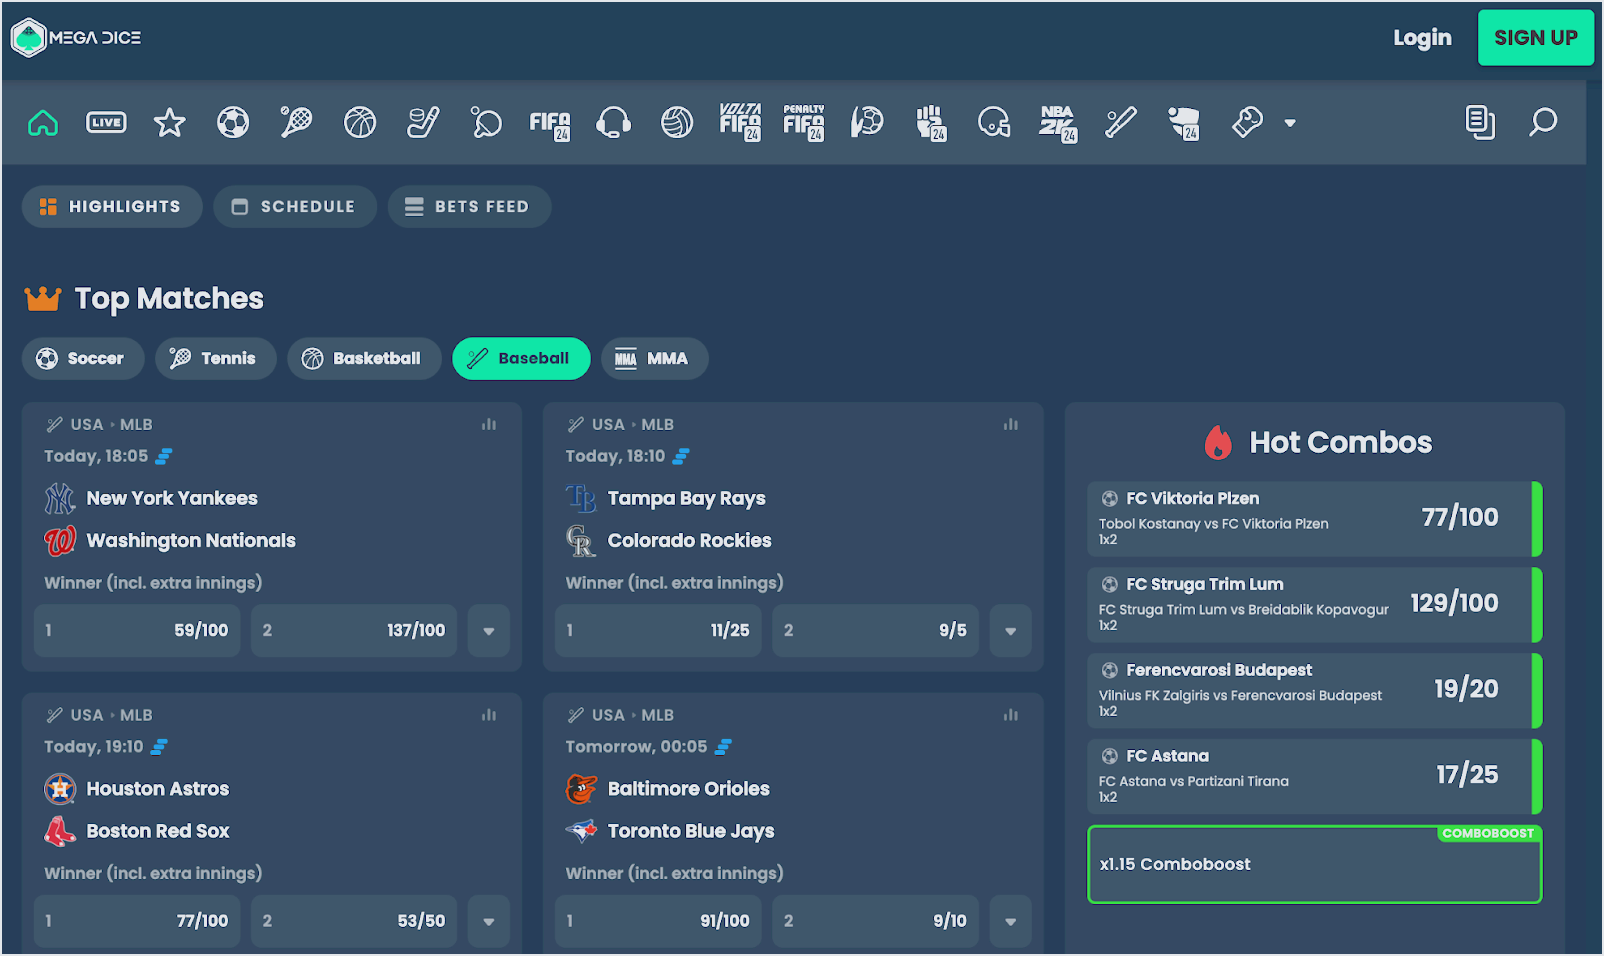Open the x1.15 Comboboost box
This screenshot has width=1604, height=956.
coord(1314,864)
